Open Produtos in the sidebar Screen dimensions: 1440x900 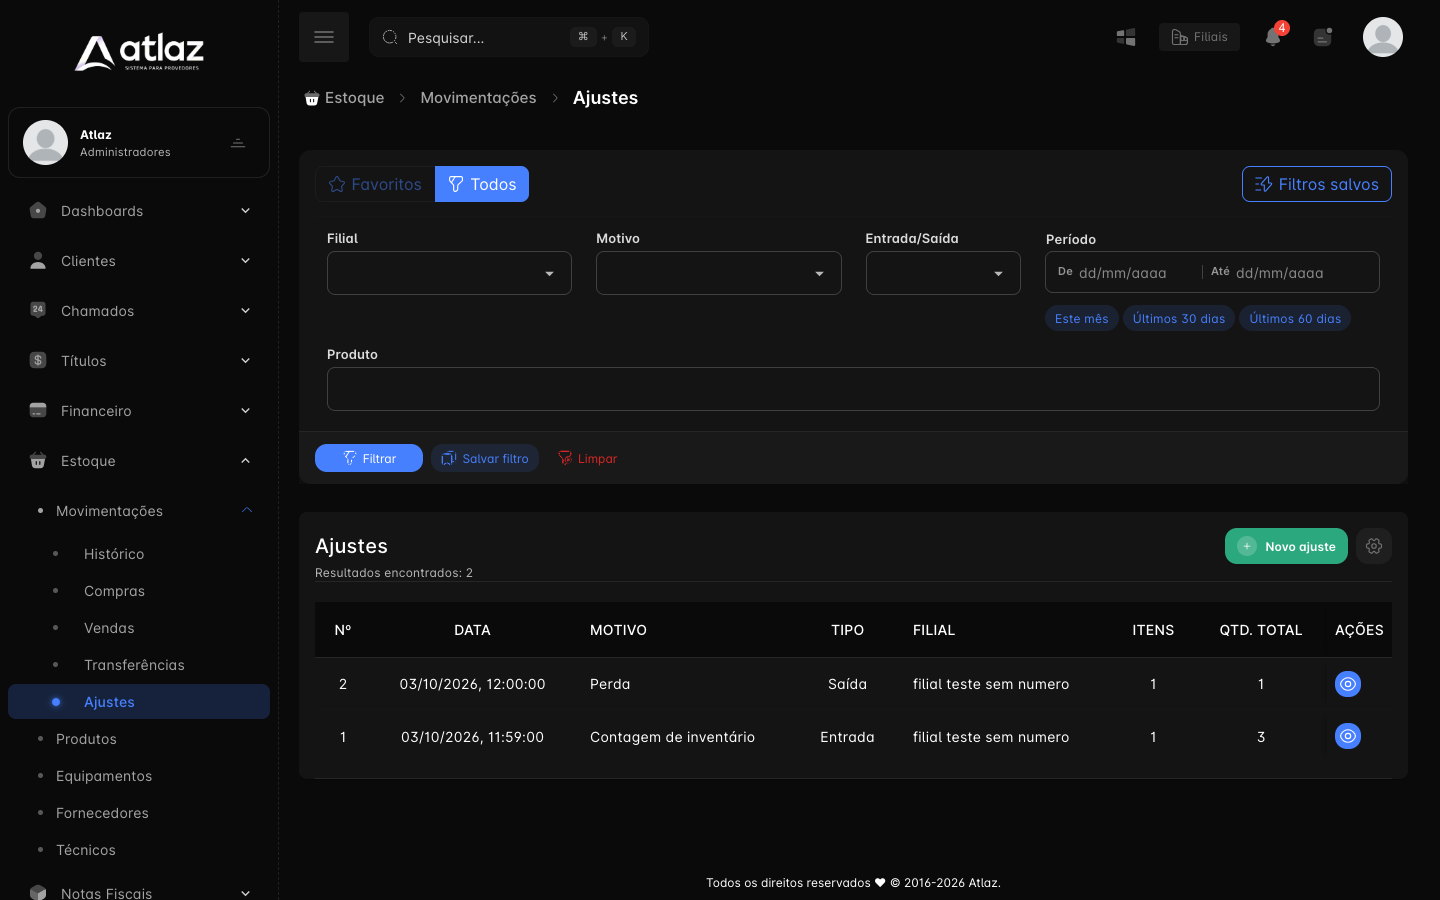[x=86, y=739]
